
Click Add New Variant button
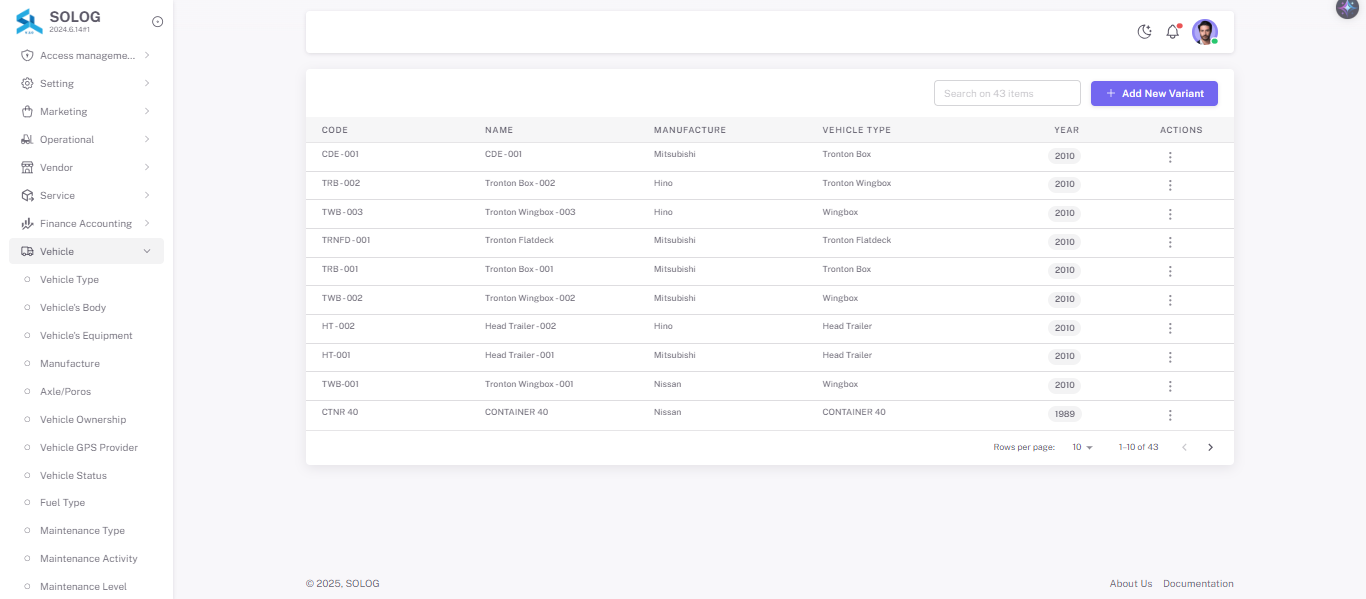(1154, 93)
